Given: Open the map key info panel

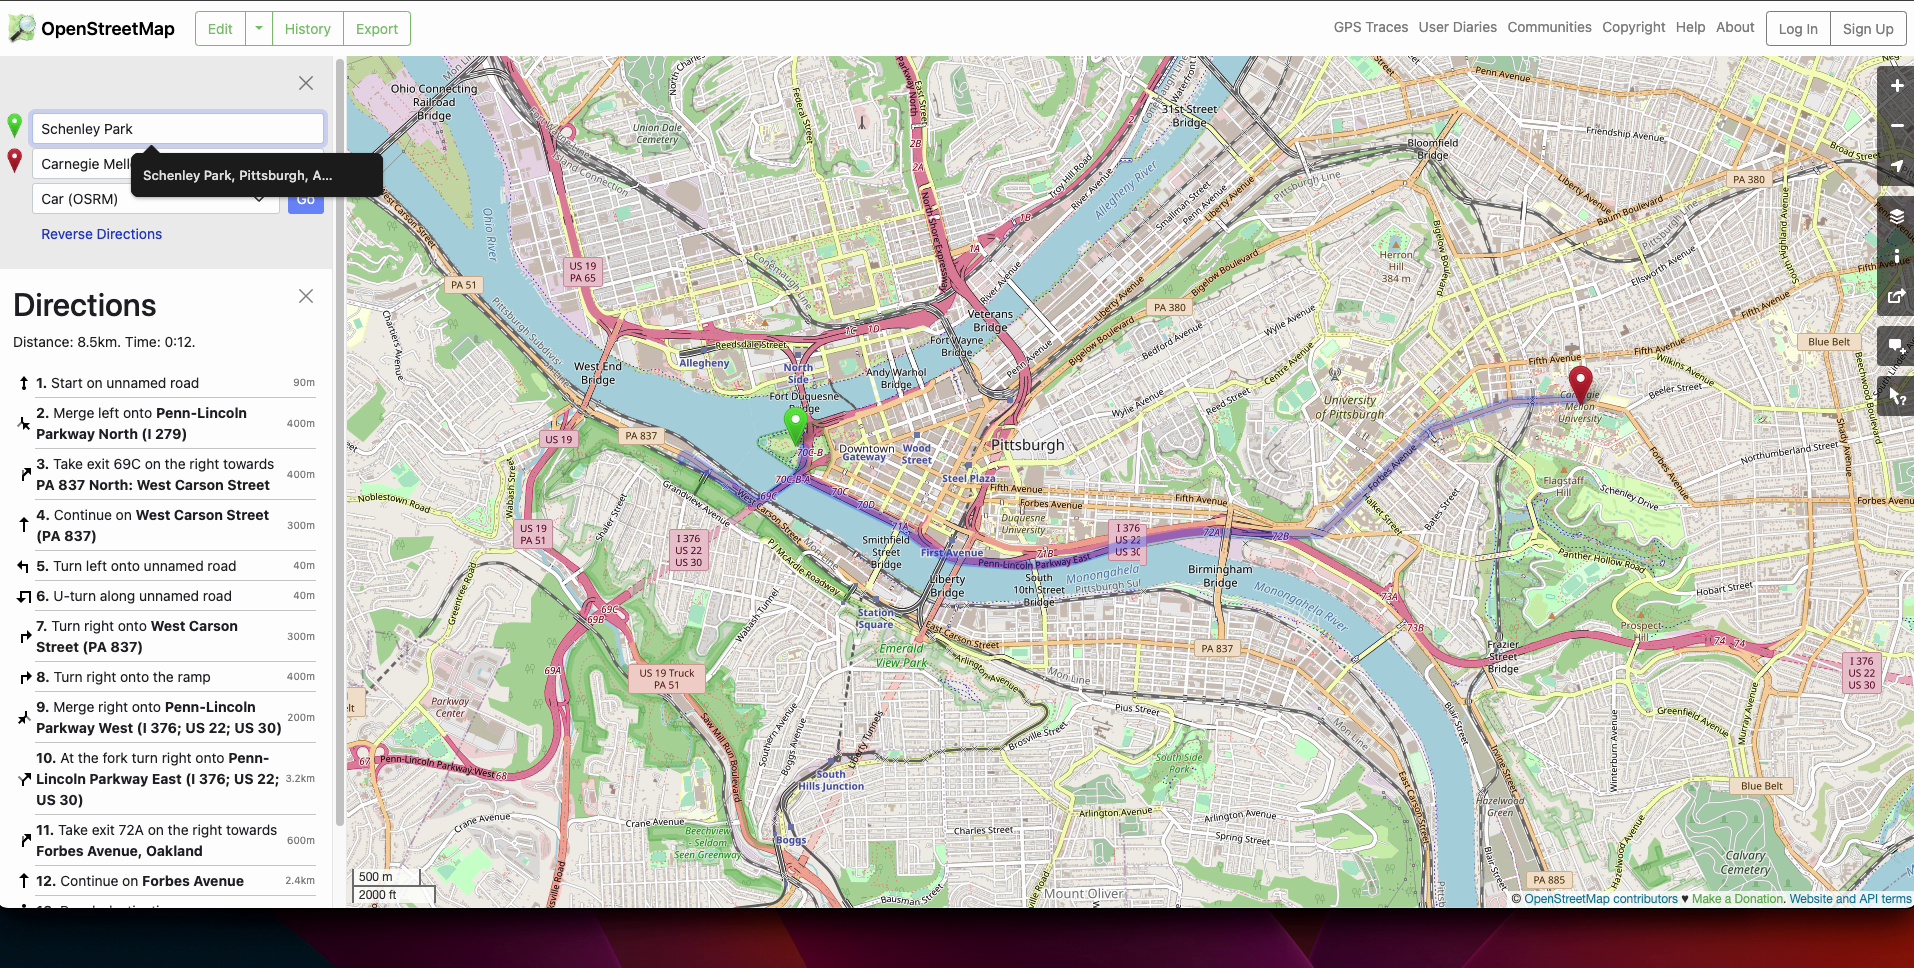Looking at the screenshot, I should 1896,256.
